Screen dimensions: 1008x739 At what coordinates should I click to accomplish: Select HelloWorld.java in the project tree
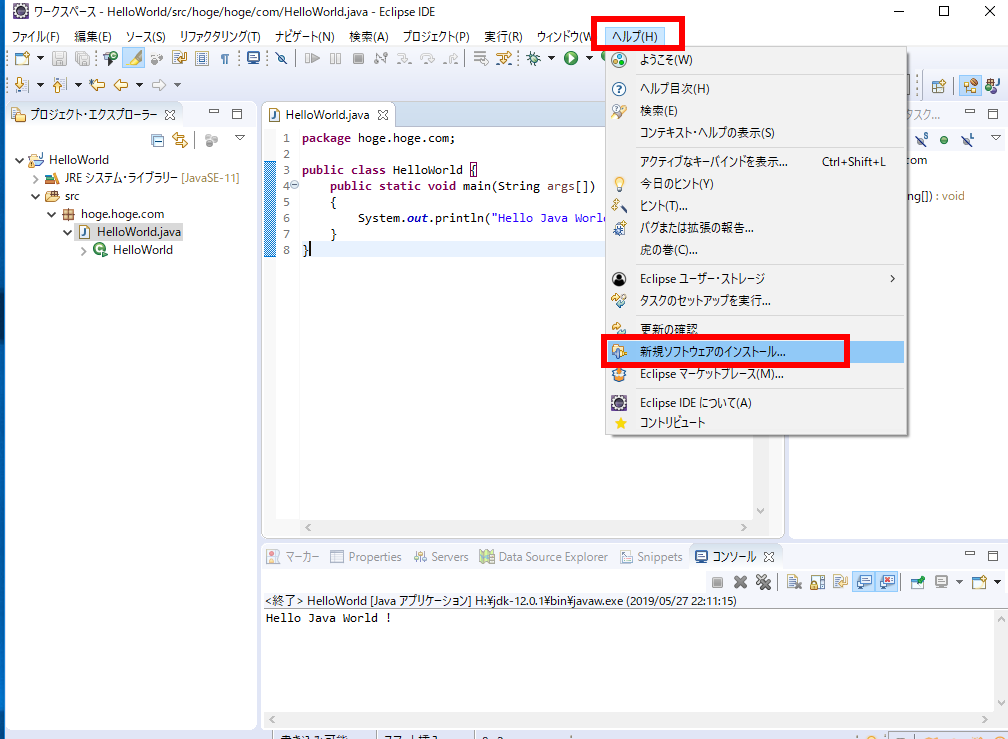(x=130, y=232)
